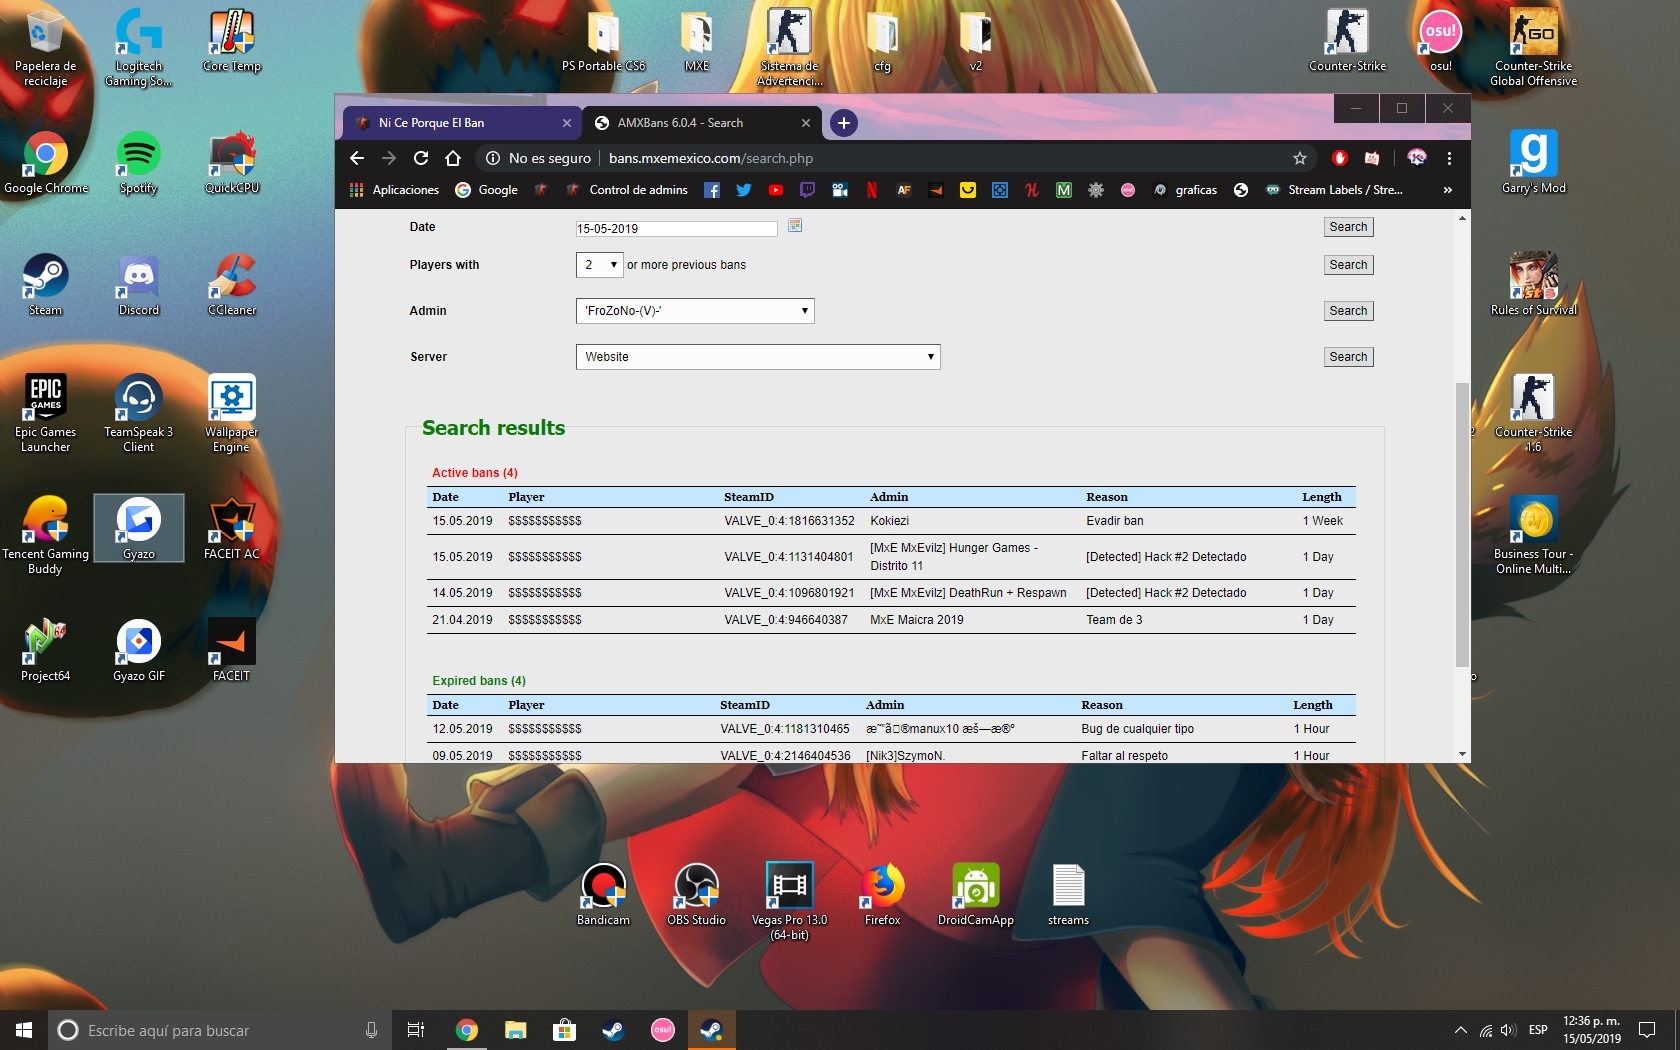The height and width of the screenshot is (1050, 1680).
Task: Open the taskbar clock and date
Action: 1592,1030
